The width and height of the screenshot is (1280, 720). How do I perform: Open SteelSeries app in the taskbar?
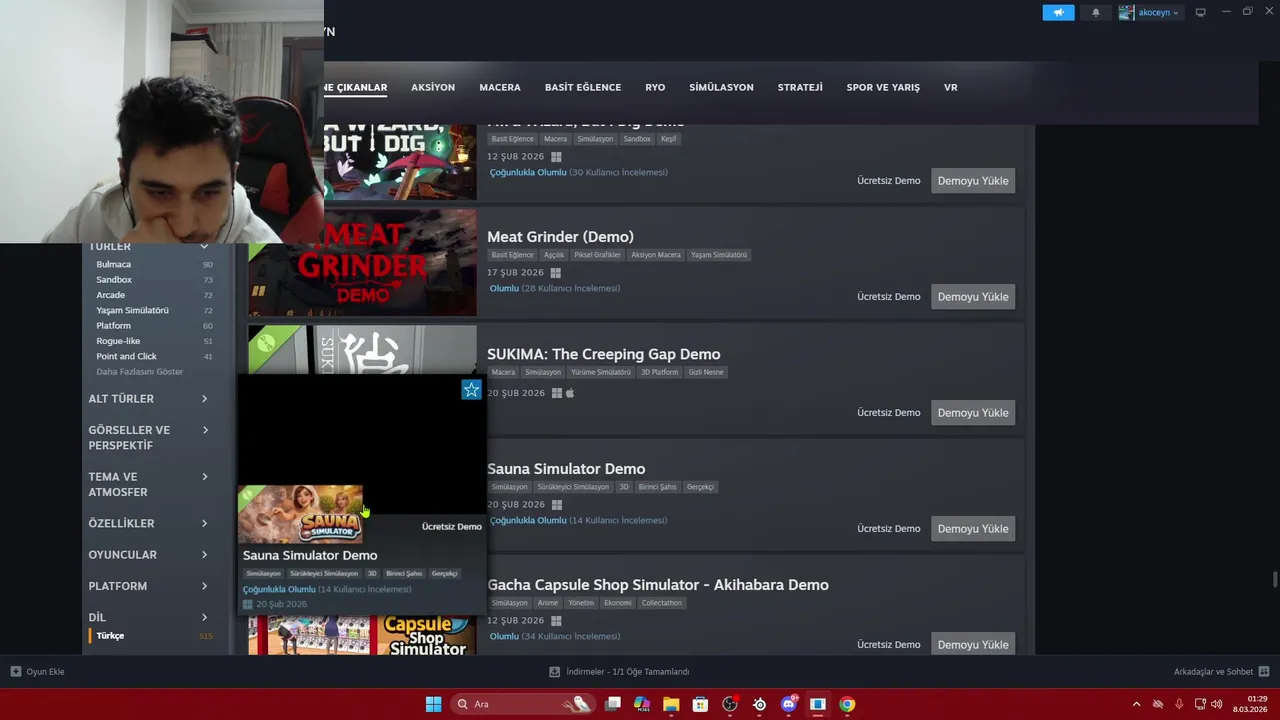click(x=760, y=704)
